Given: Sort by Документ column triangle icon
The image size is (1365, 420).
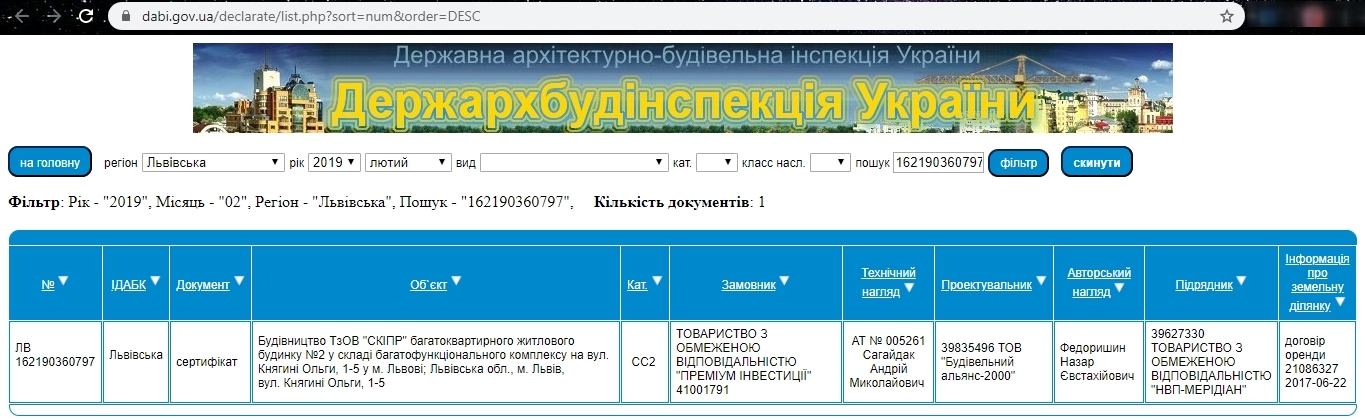Looking at the screenshot, I should pyautogui.click(x=239, y=281).
